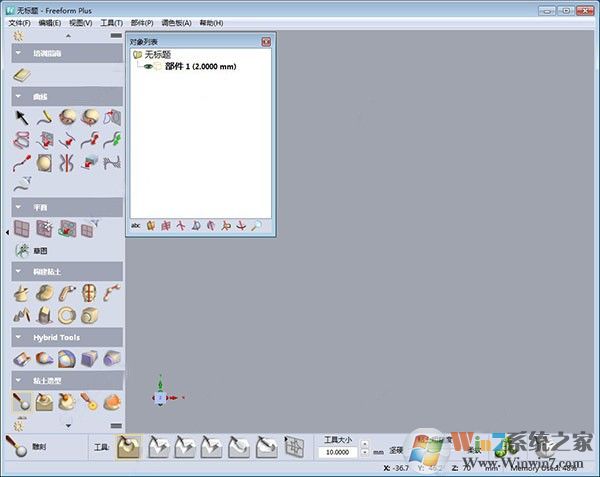This screenshot has height=477, width=600.
Task: Select the 无标题 root tree item
Action: [x=157, y=55]
